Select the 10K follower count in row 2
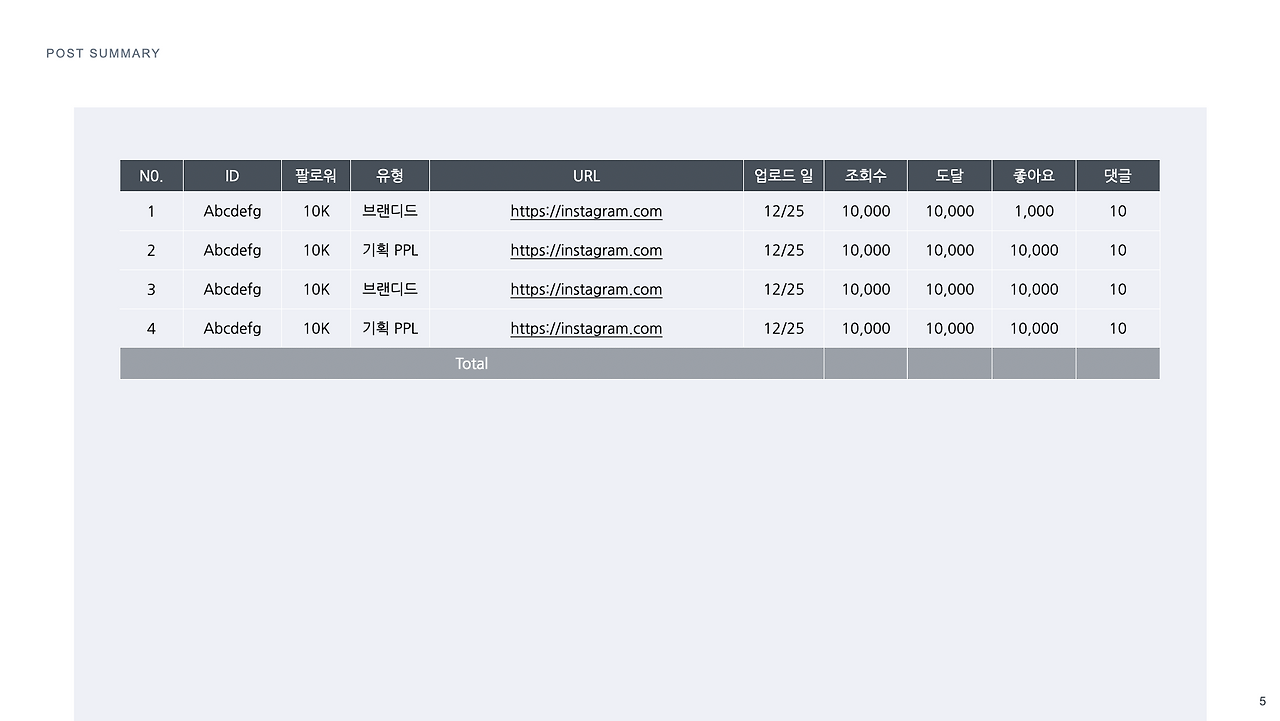Image resolution: width=1280 pixels, height=721 pixels. click(316, 250)
